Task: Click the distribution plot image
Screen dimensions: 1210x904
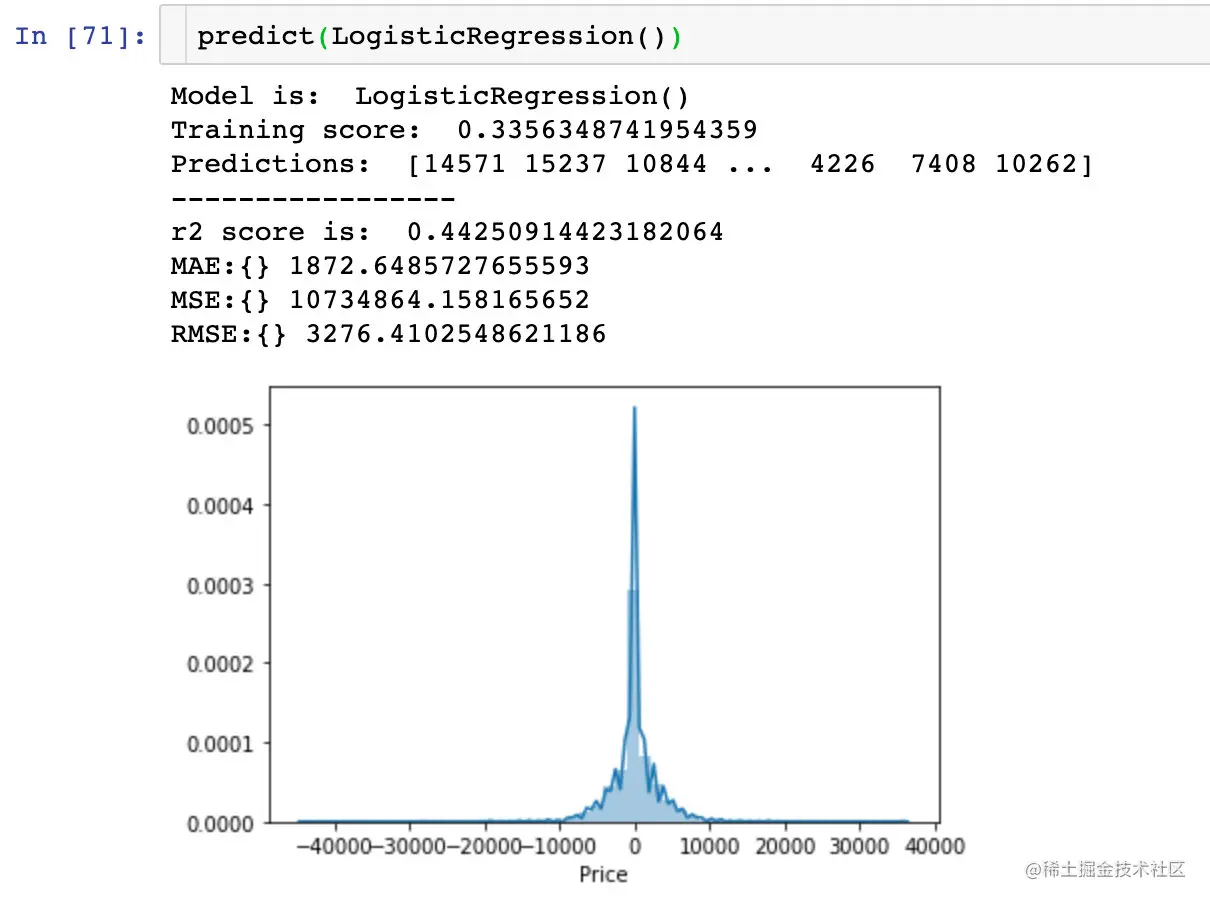Action: 575,634
